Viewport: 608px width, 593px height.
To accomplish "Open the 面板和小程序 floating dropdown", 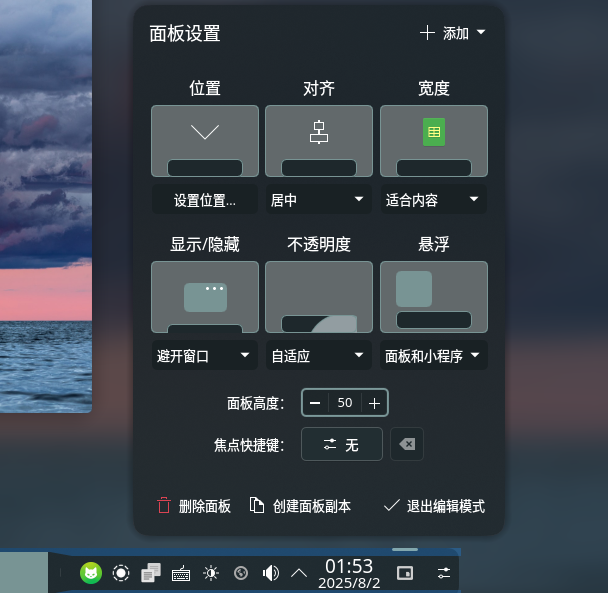I will [x=433, y=355].
